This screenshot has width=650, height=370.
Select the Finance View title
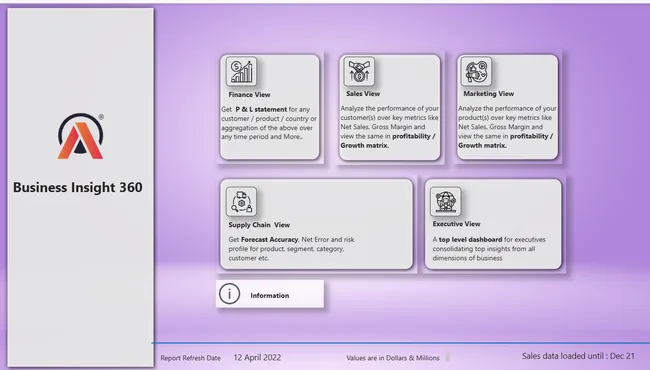[x=249, y=94]
